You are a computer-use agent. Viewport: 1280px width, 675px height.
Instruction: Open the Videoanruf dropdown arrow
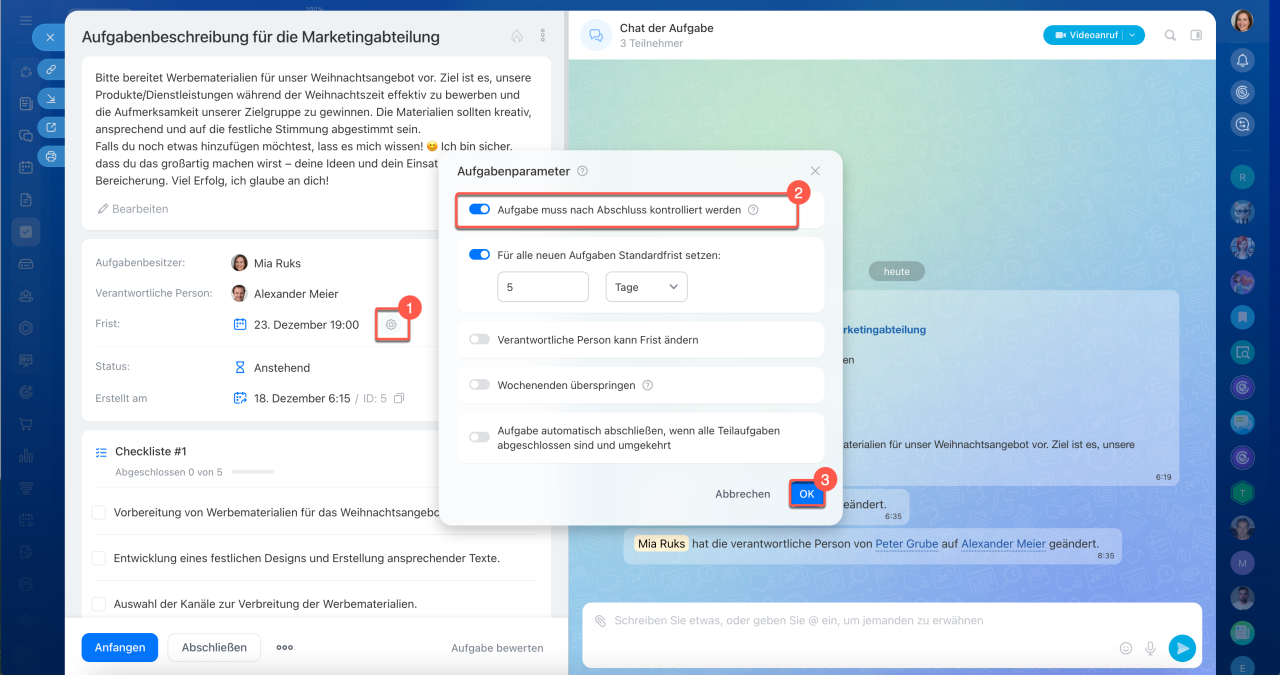click(1133, 35)
